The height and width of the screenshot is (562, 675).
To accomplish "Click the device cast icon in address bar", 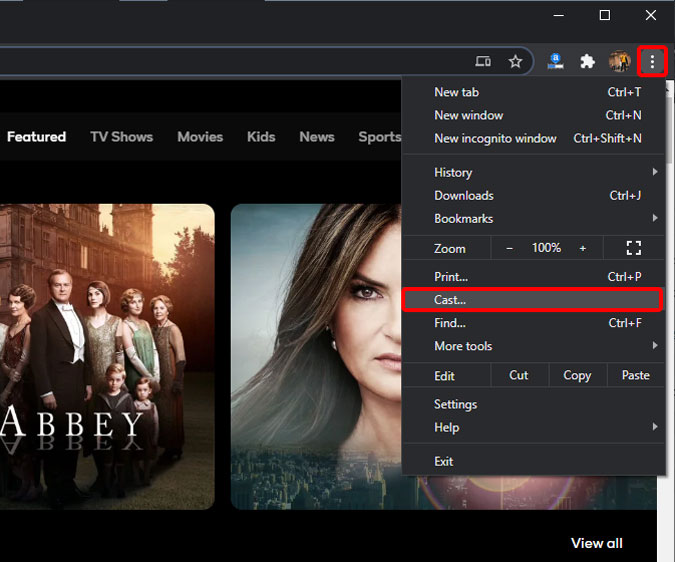I will point(483,62).
